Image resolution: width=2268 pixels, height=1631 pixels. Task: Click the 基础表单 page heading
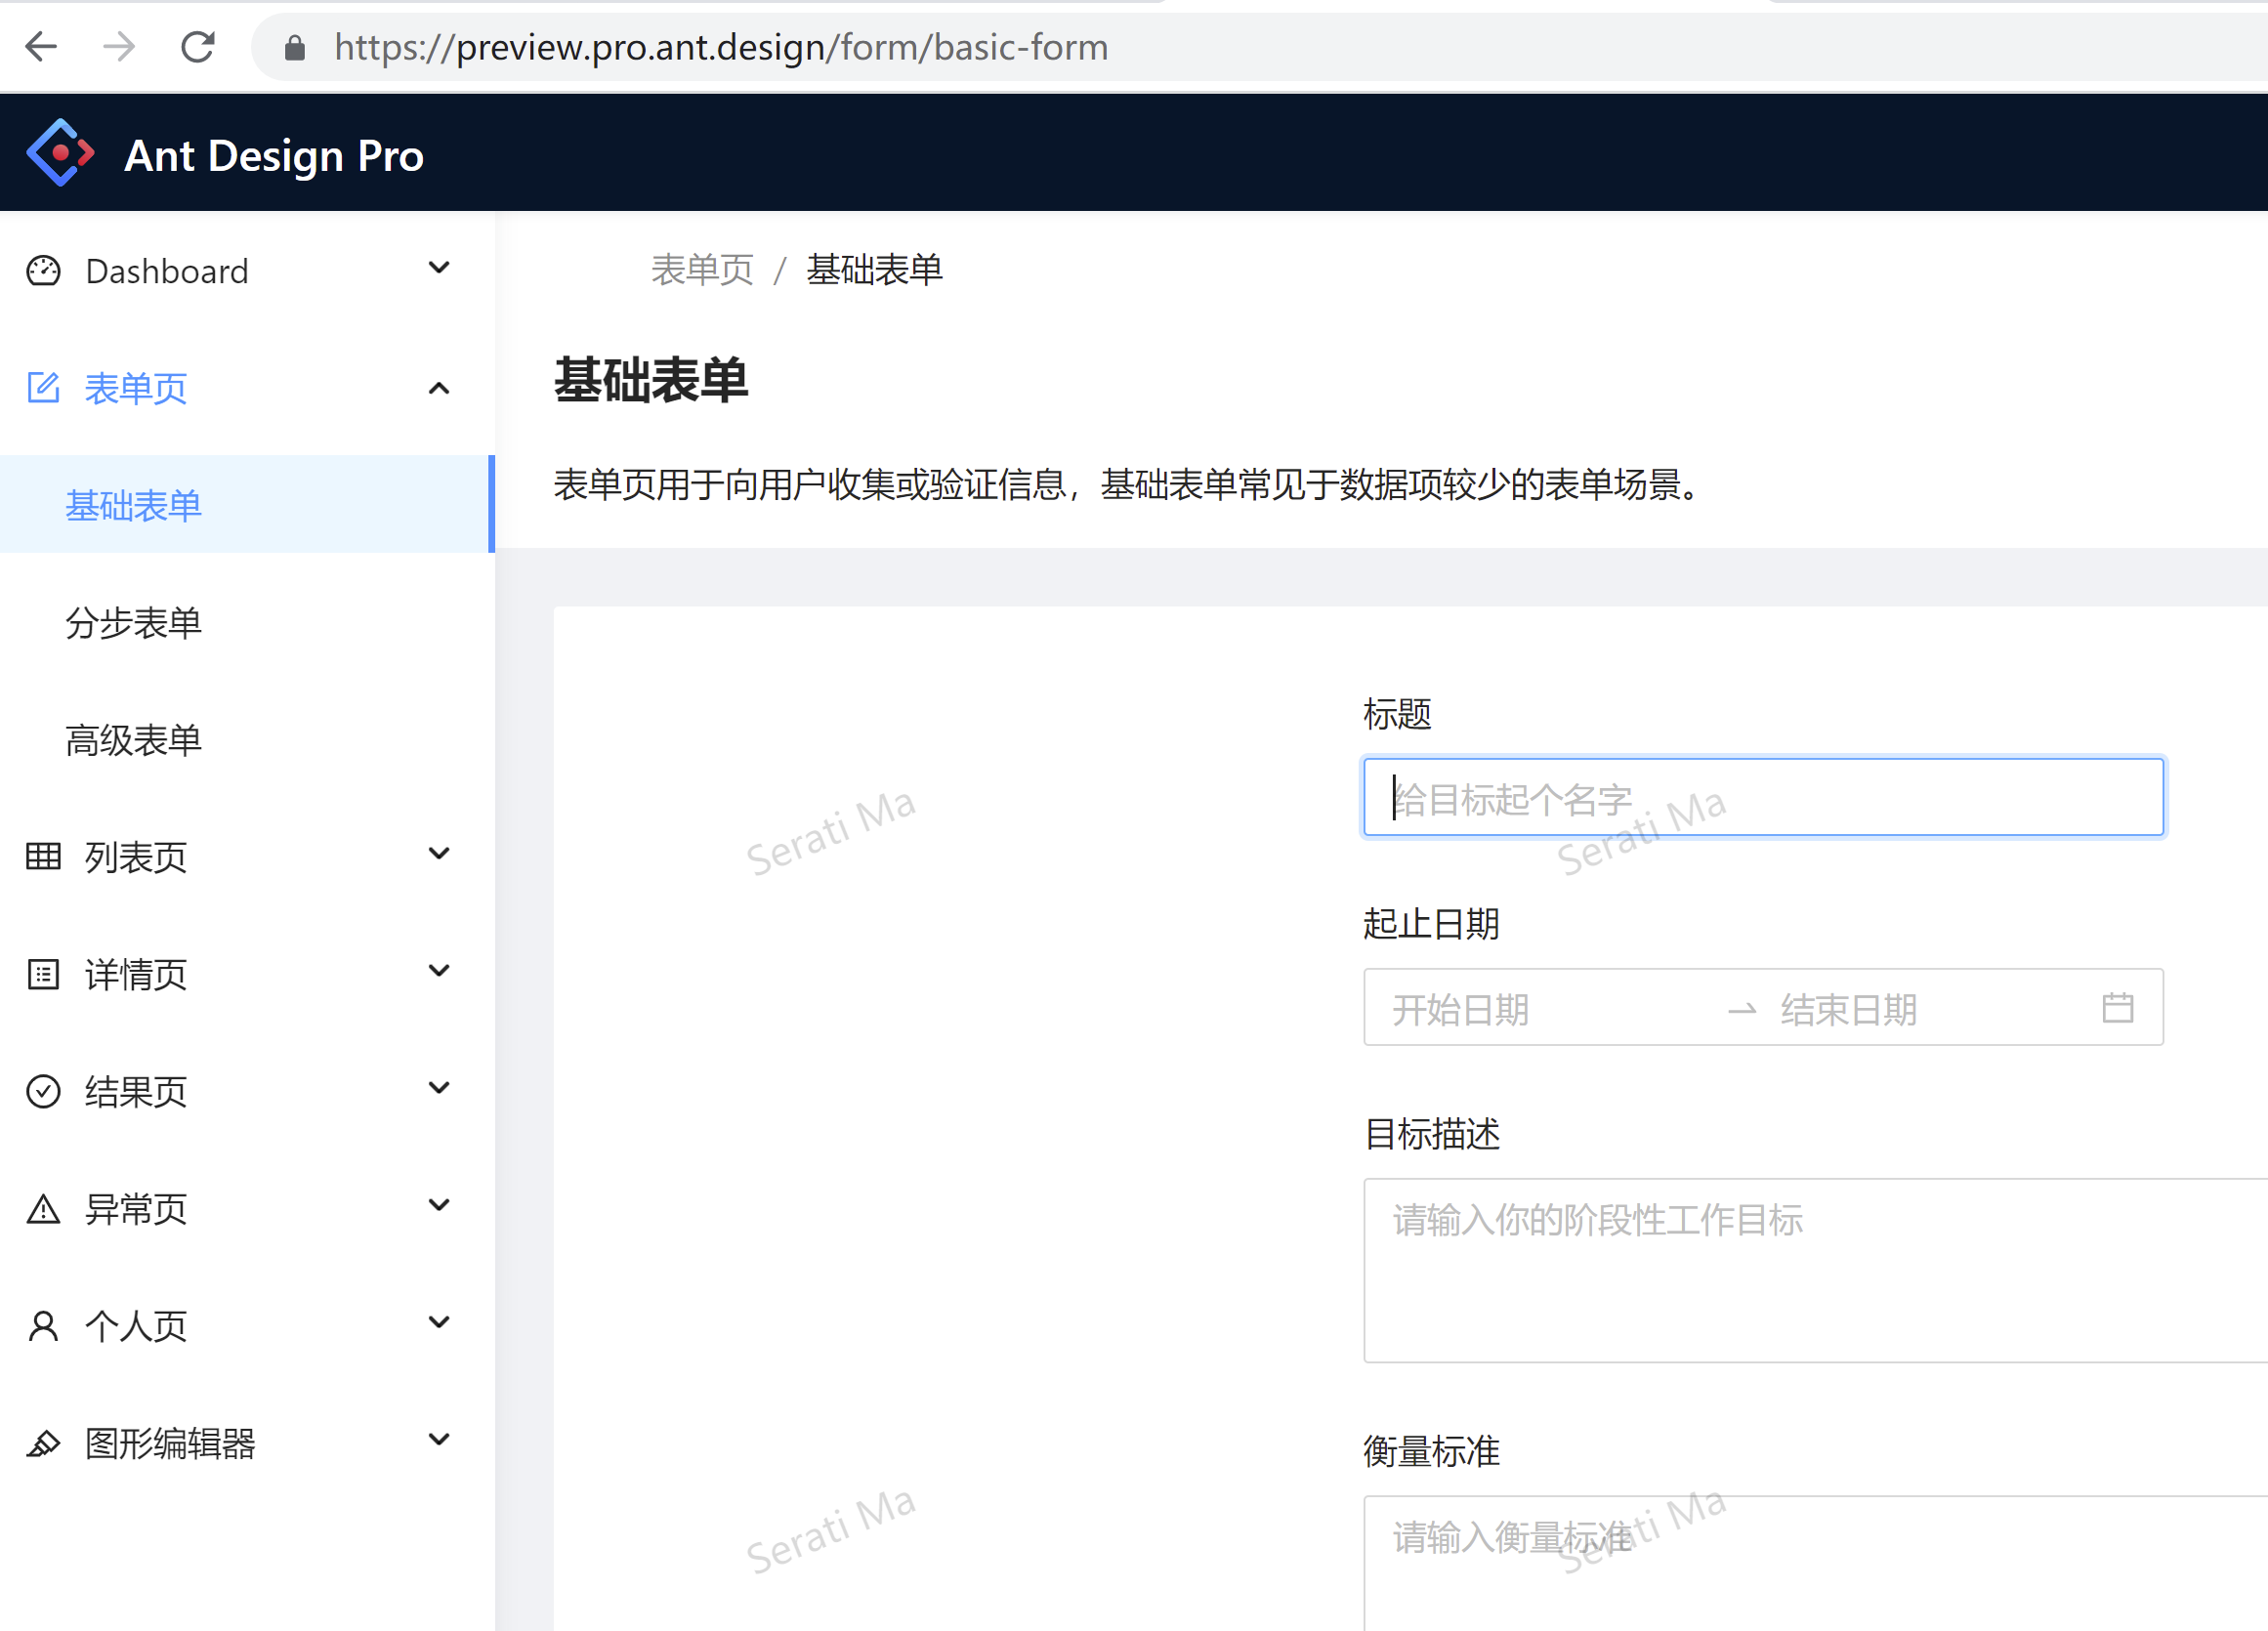[x=651, y=380]
